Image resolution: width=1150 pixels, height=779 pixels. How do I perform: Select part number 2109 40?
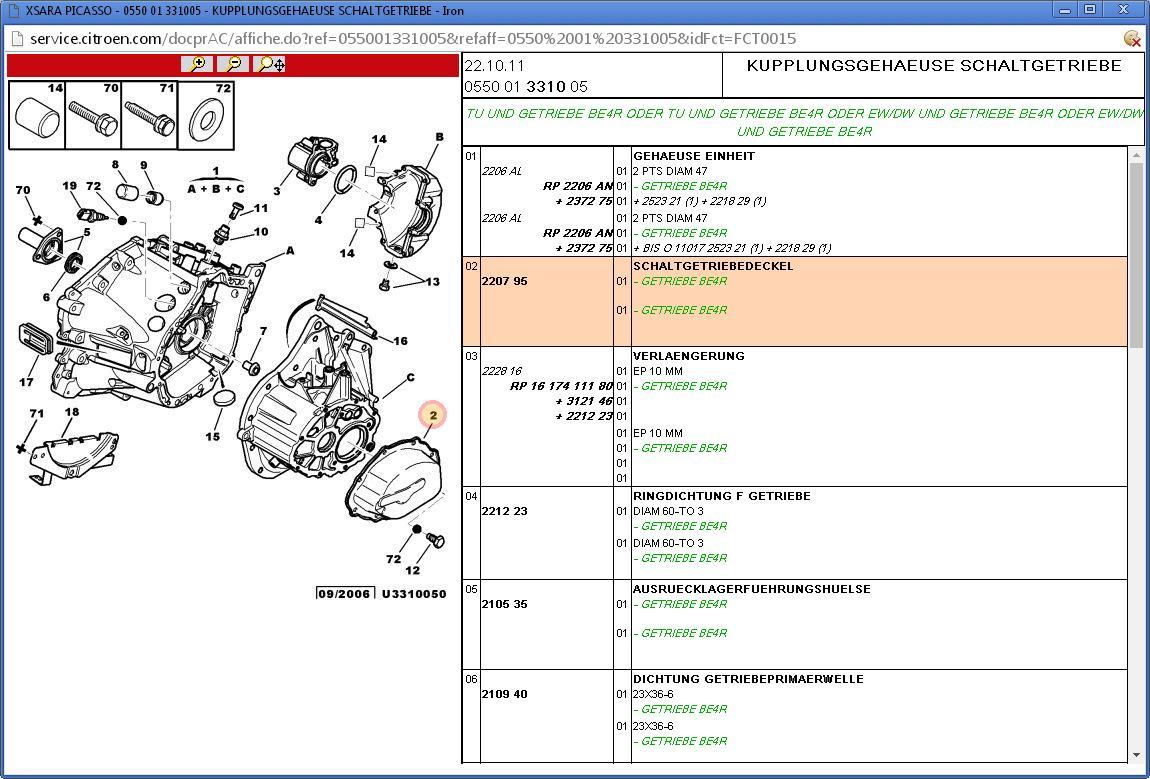point(505,694)
